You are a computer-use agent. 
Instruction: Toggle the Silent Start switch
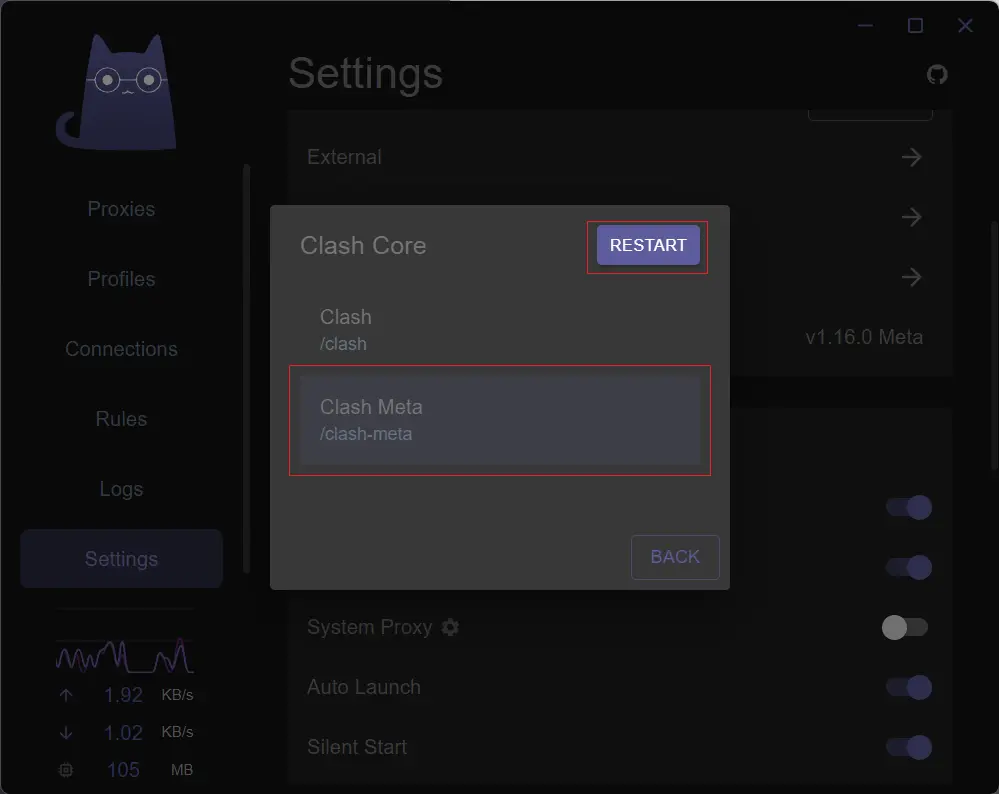(x=909, y=747)
